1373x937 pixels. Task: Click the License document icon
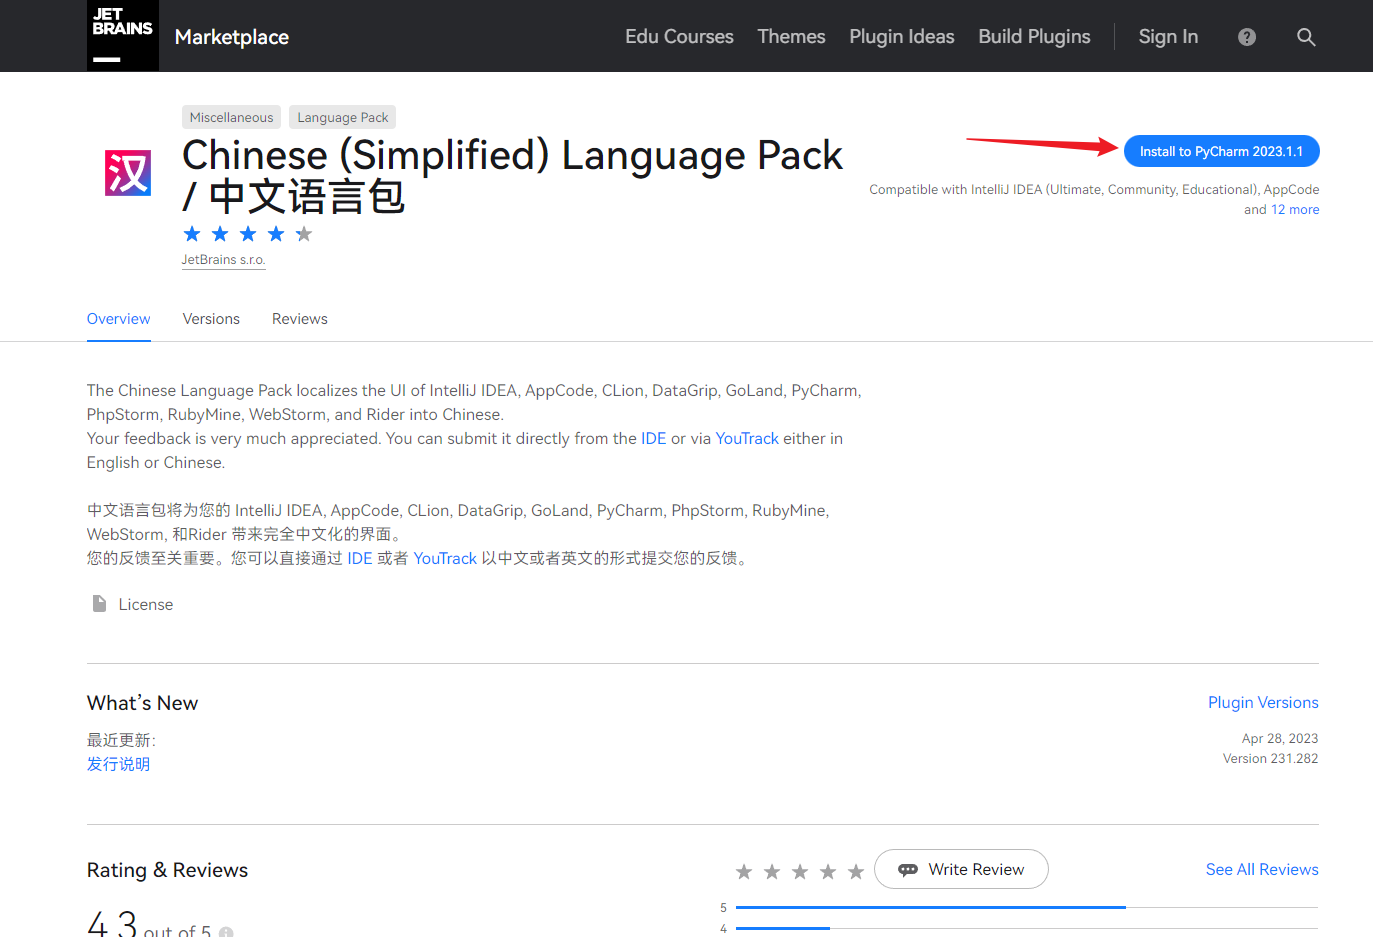(x=99, y=604)
